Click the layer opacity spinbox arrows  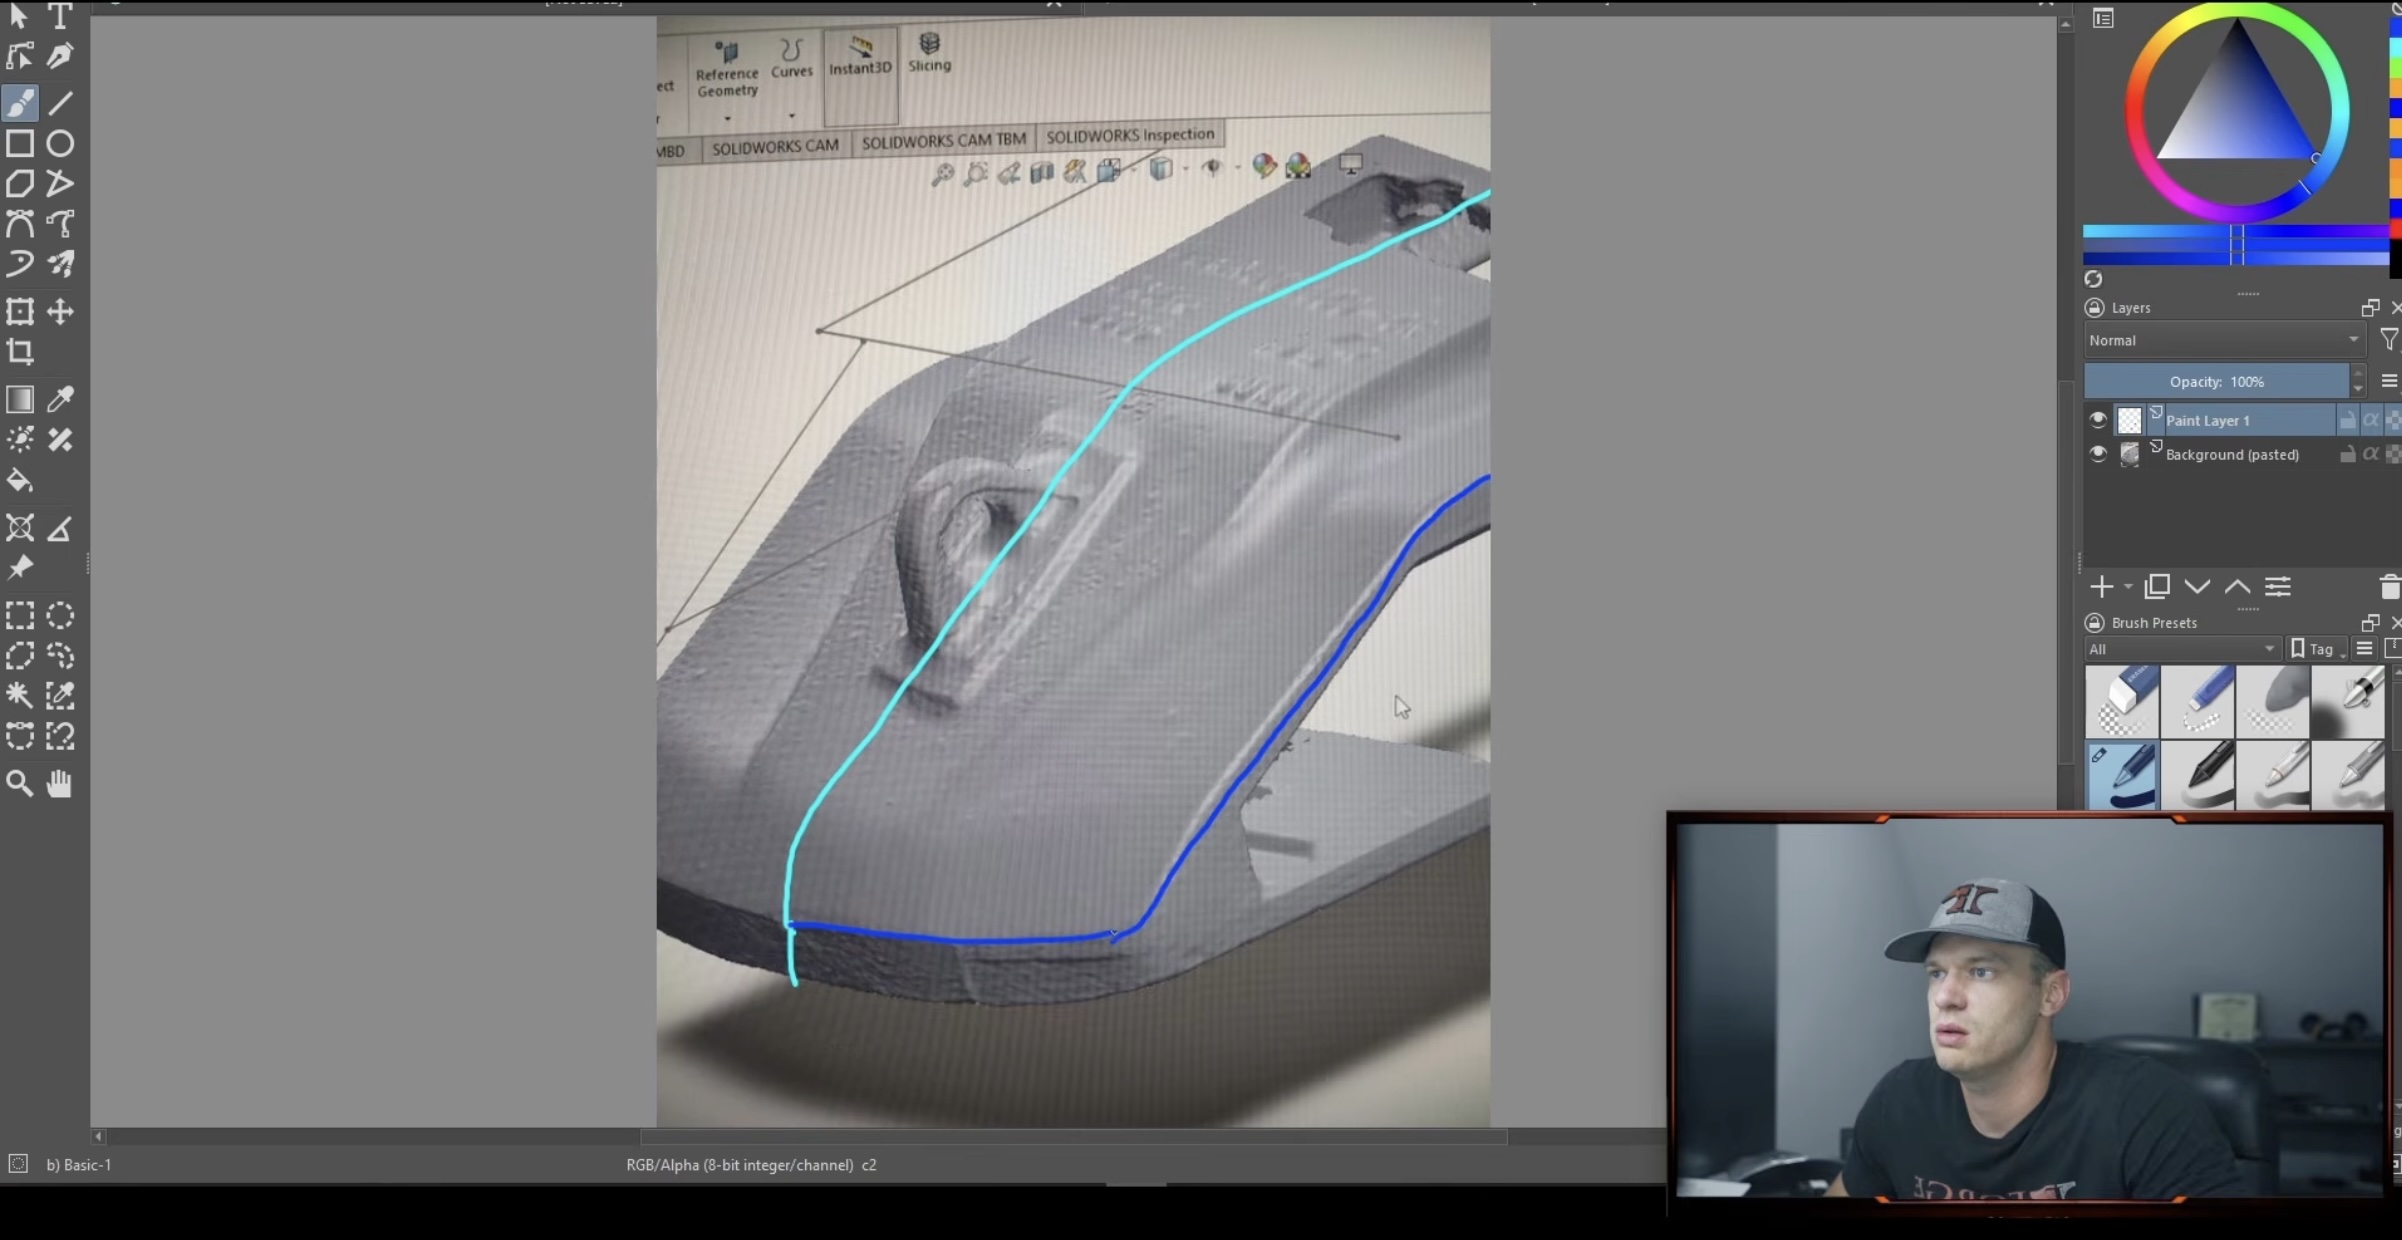coord(2358,381)
